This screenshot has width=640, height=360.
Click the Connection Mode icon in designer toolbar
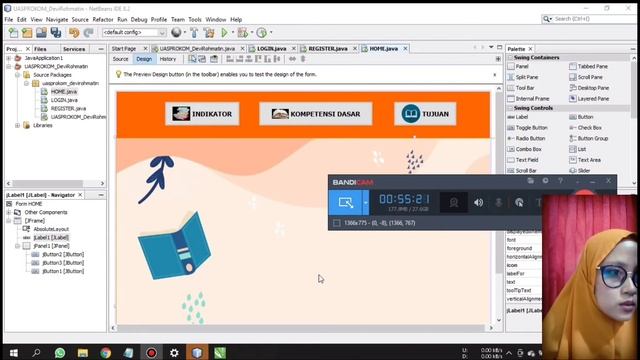pos(202,59)
